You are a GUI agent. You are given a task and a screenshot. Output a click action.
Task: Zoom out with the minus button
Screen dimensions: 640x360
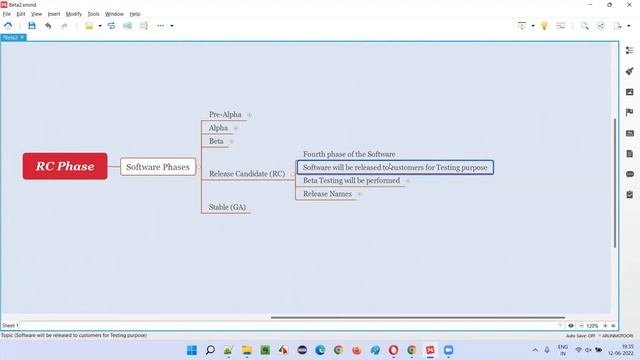581,326
